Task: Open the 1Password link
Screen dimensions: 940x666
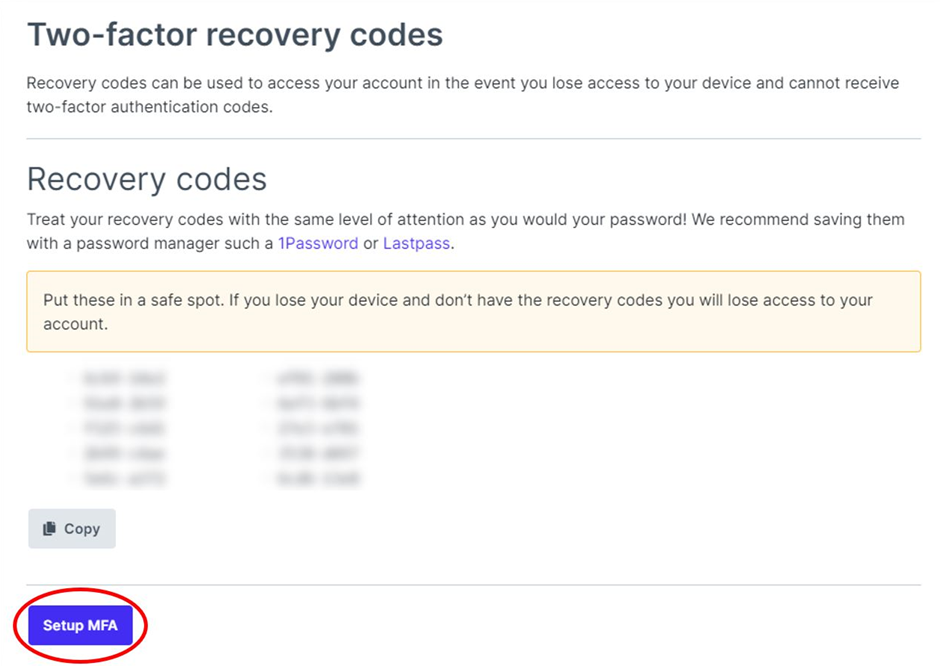Action: pos(318,243)
